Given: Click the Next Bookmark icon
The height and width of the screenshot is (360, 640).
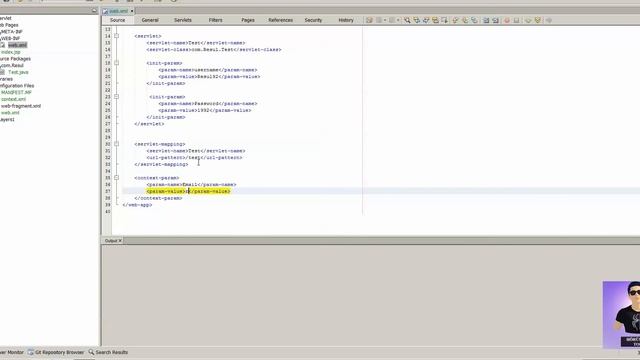Looking at the screenshot, I should pos(465,20).
